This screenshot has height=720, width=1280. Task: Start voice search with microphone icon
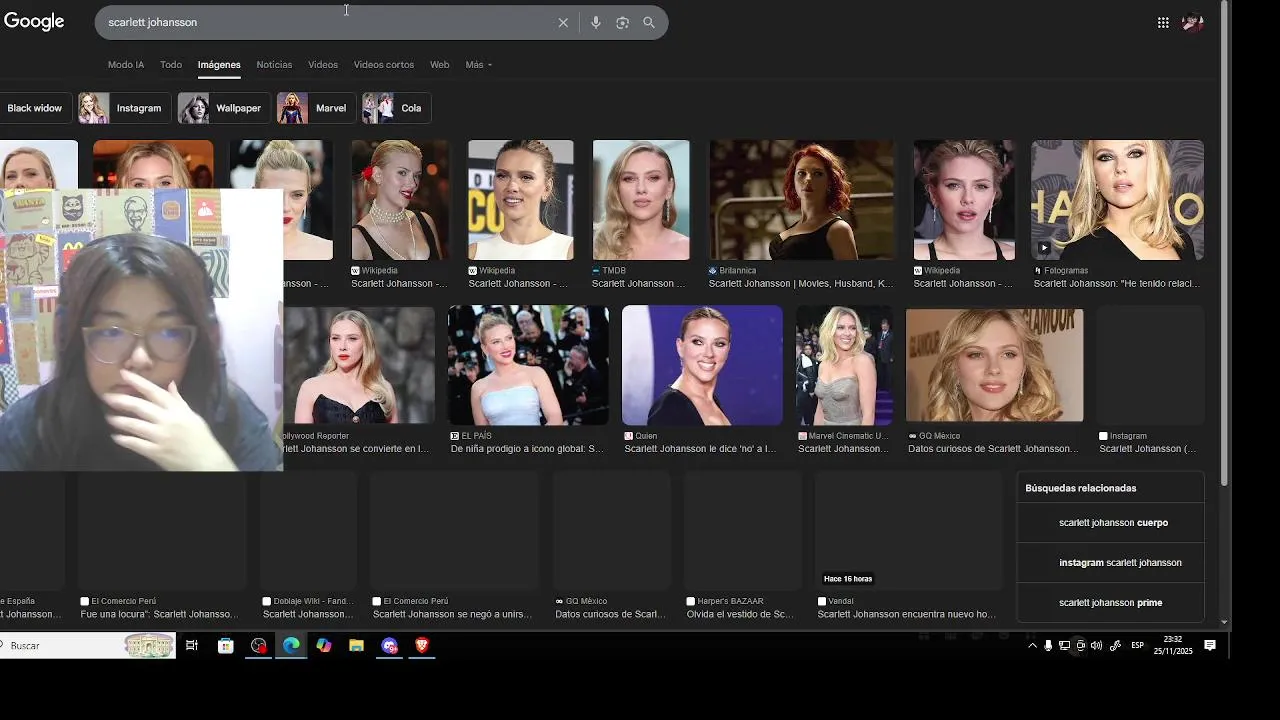[x=596, y=22]
